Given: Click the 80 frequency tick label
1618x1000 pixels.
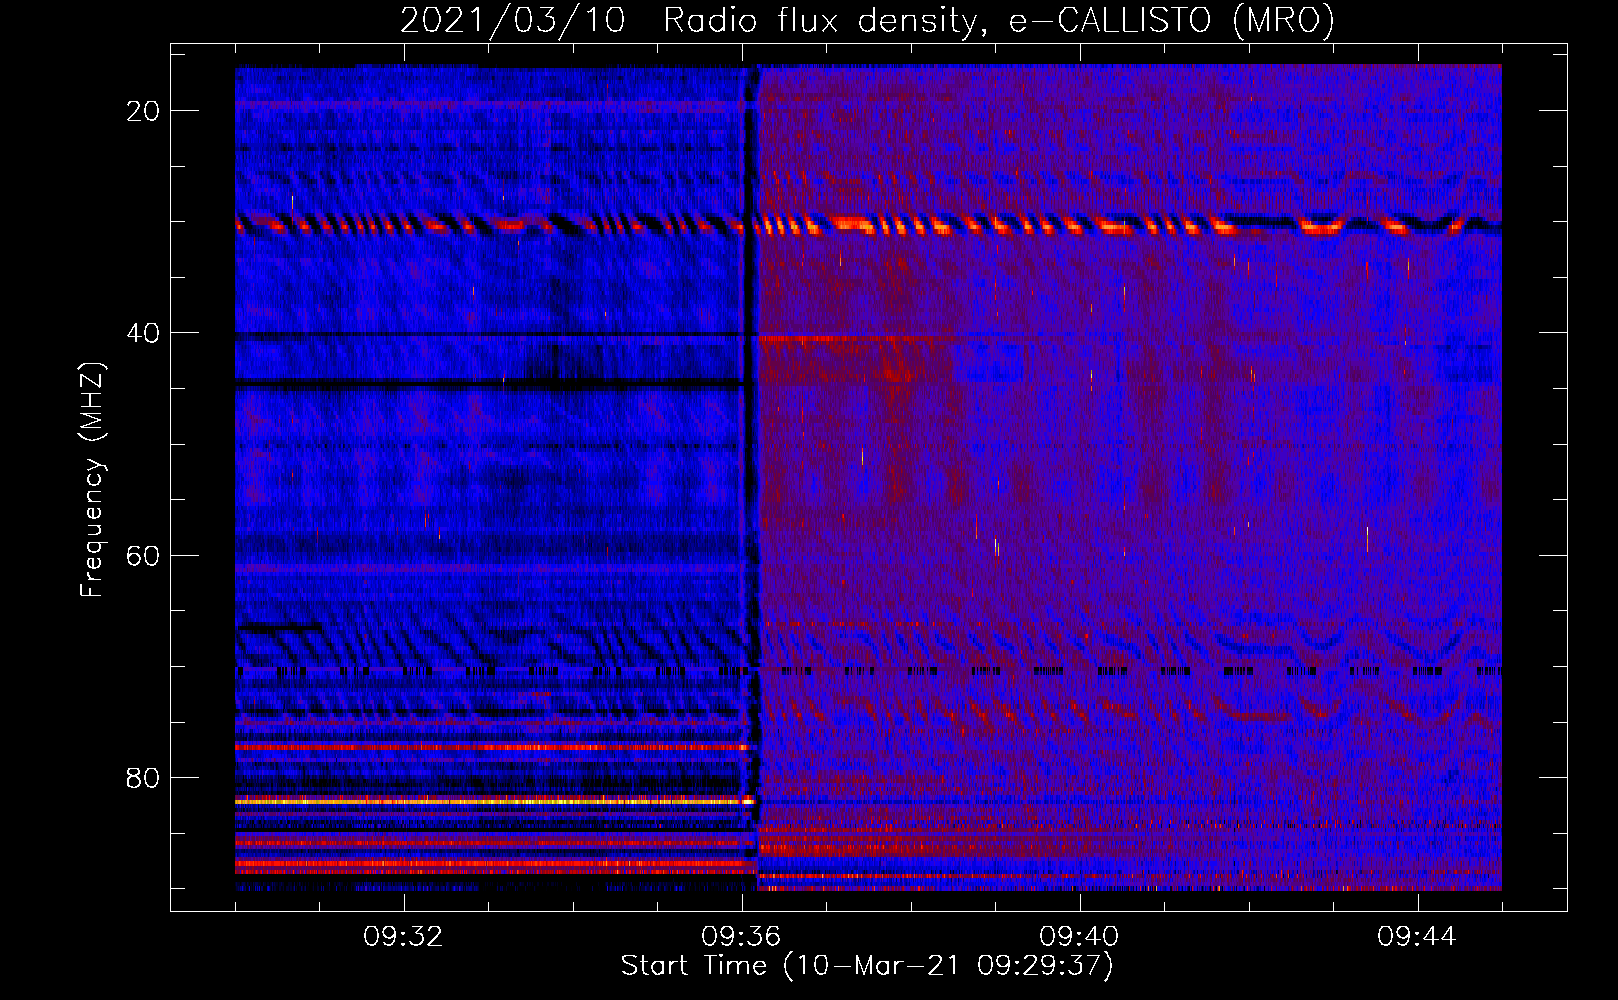Looking at the screenshot, I should click(143, 777).
